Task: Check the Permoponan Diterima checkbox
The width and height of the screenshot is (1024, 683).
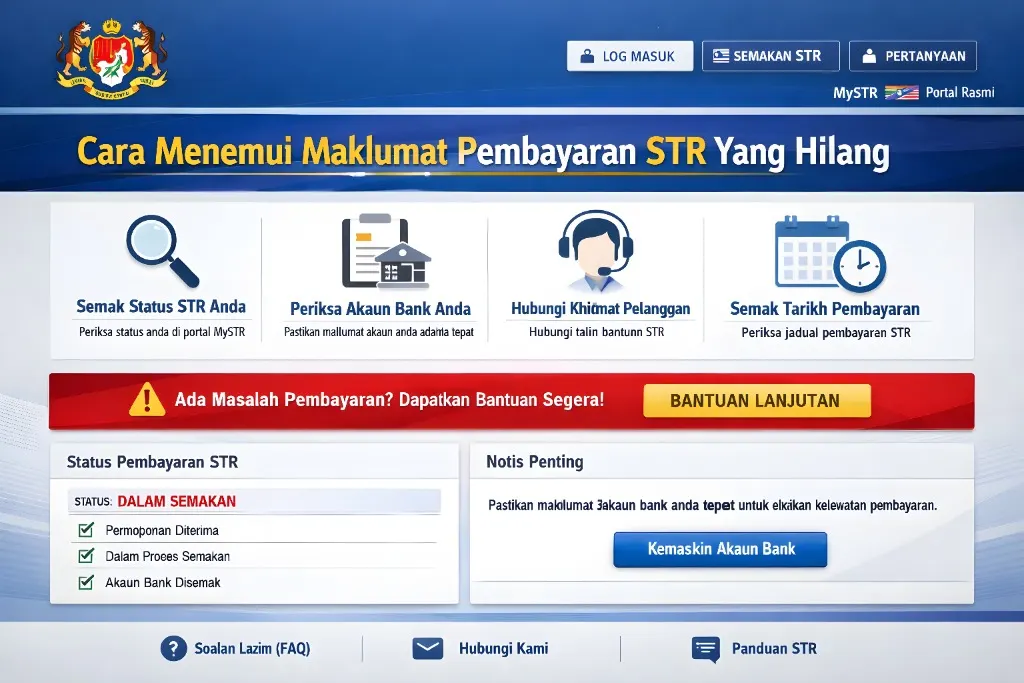Action: (88, 530)
